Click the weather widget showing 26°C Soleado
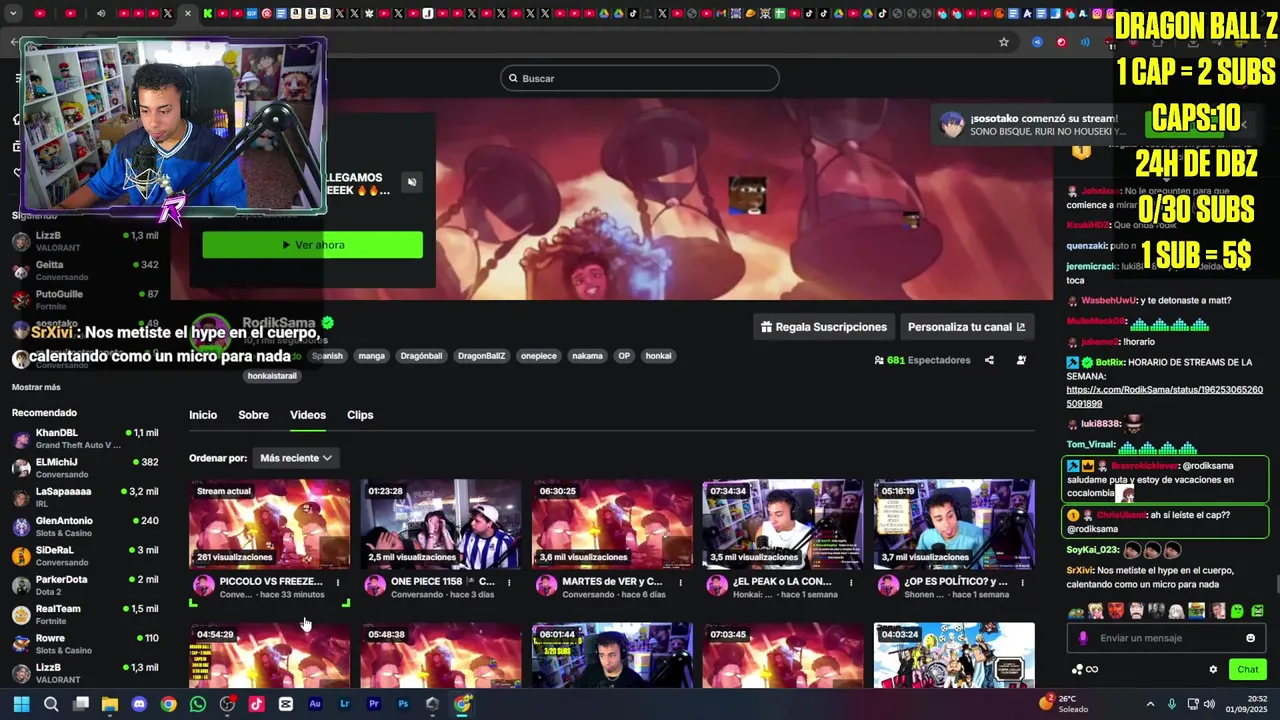This screenshot has height=720, width=1280. point(1064,704)
